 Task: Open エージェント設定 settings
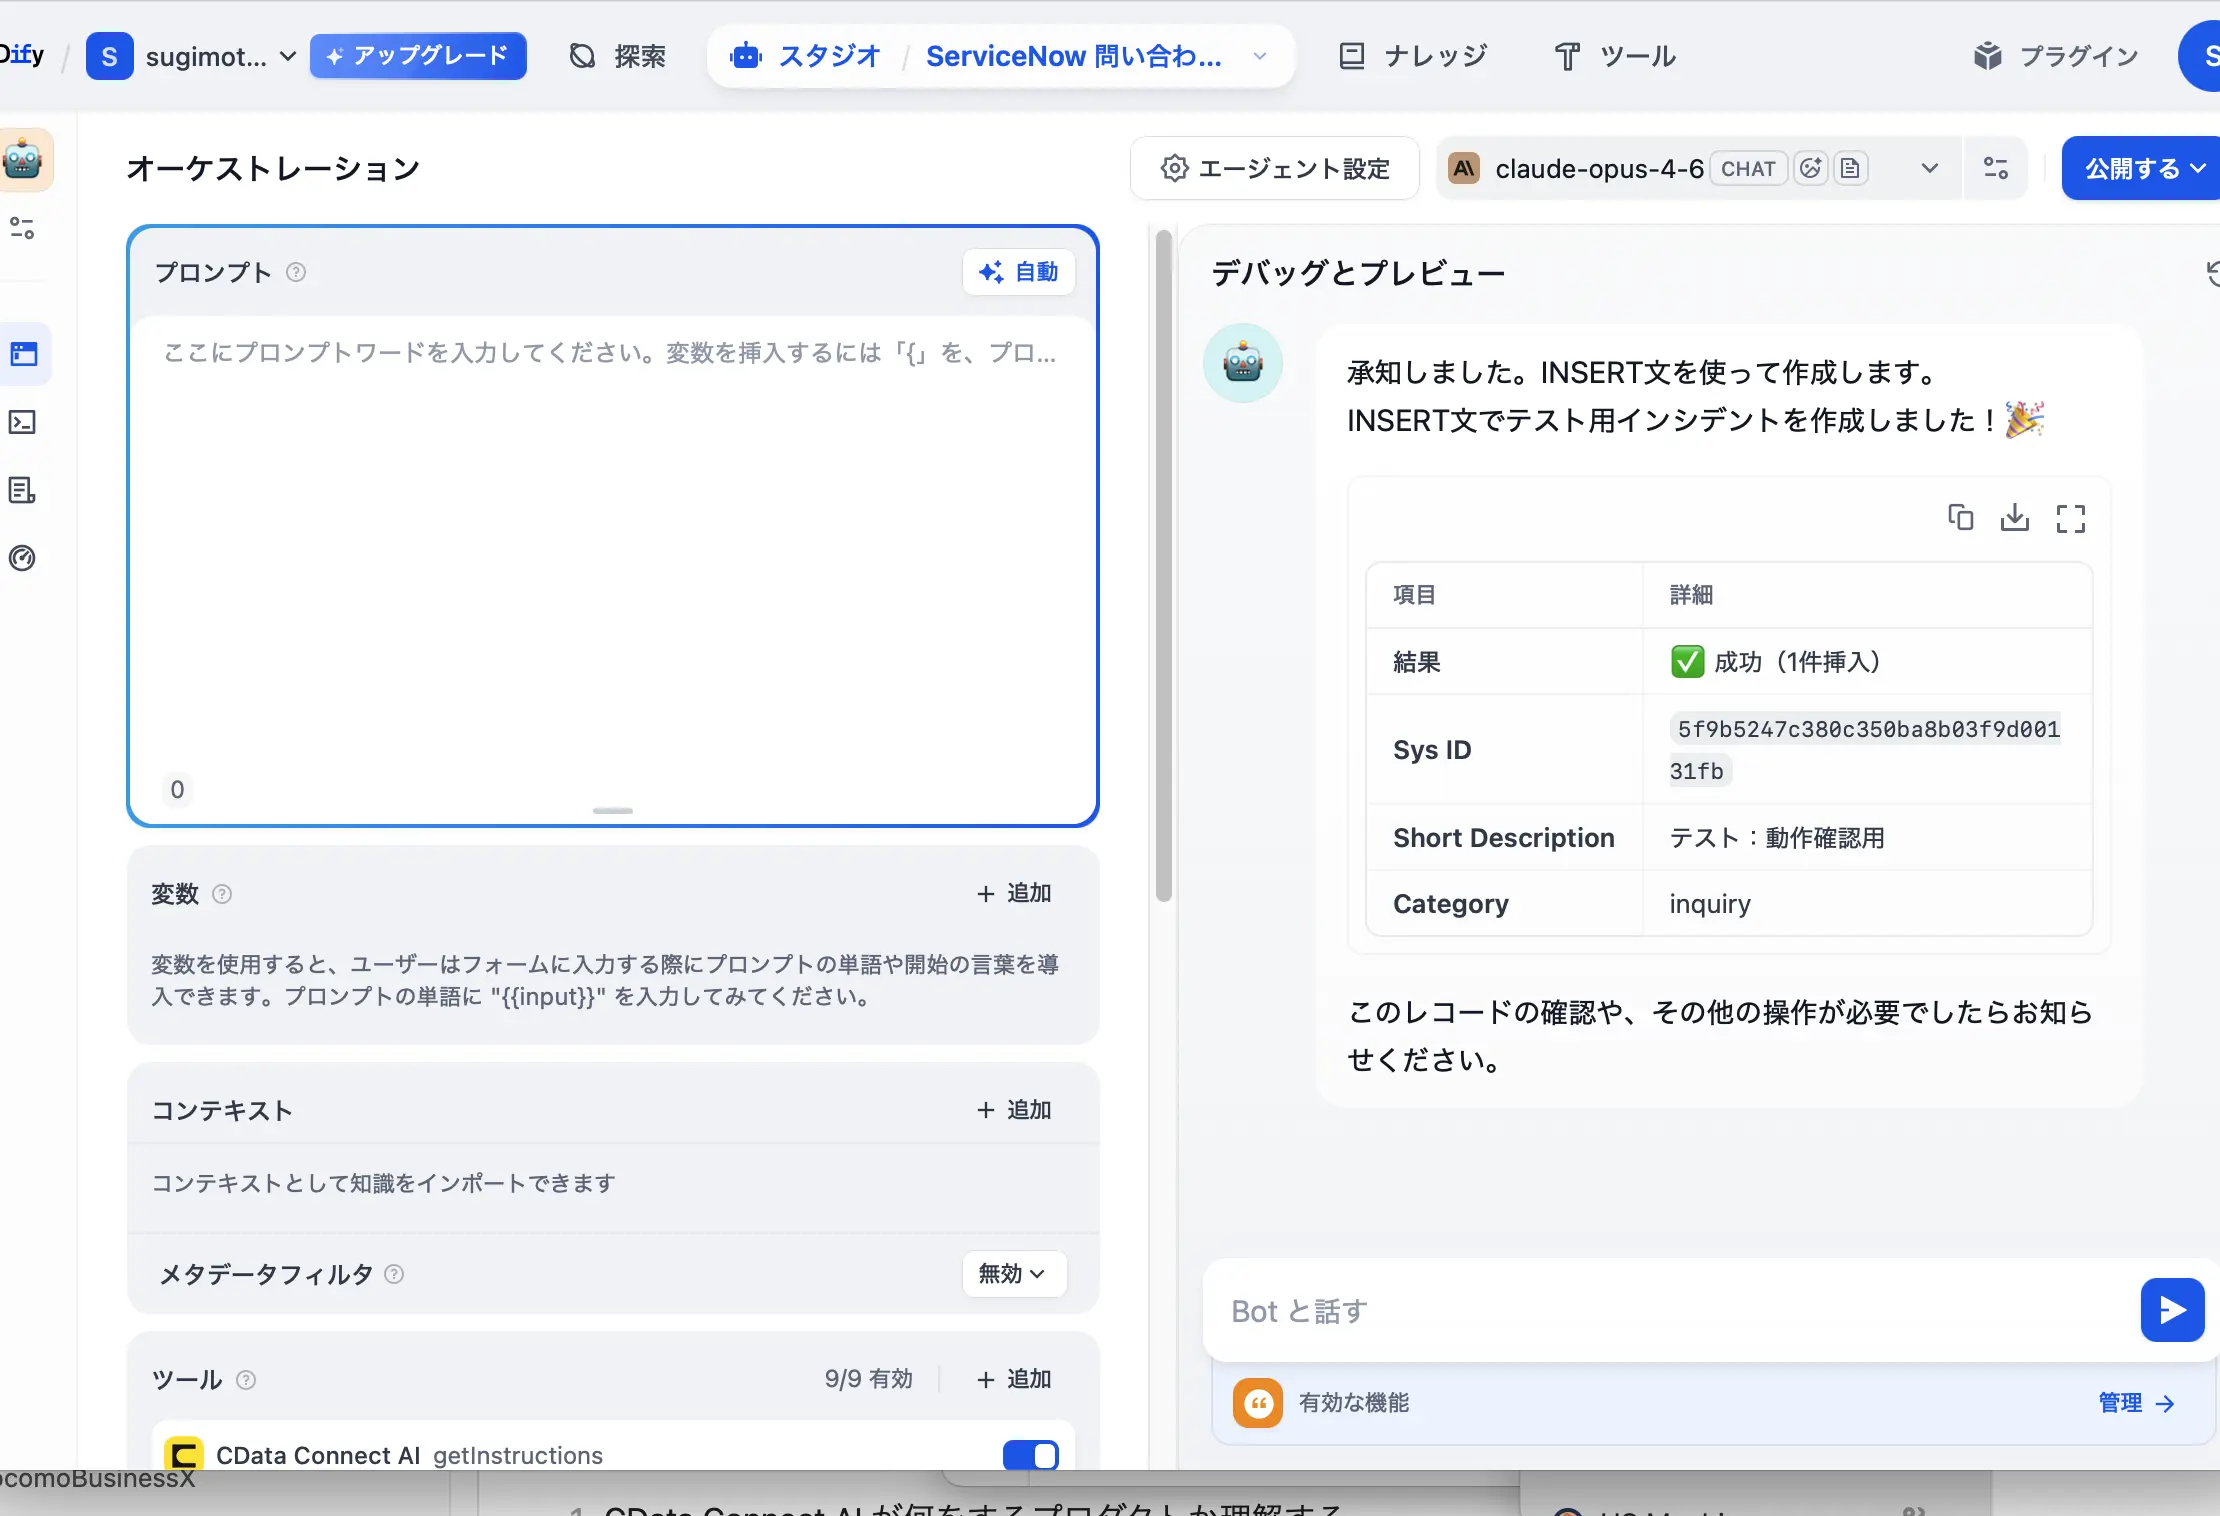coord(1274,168)
